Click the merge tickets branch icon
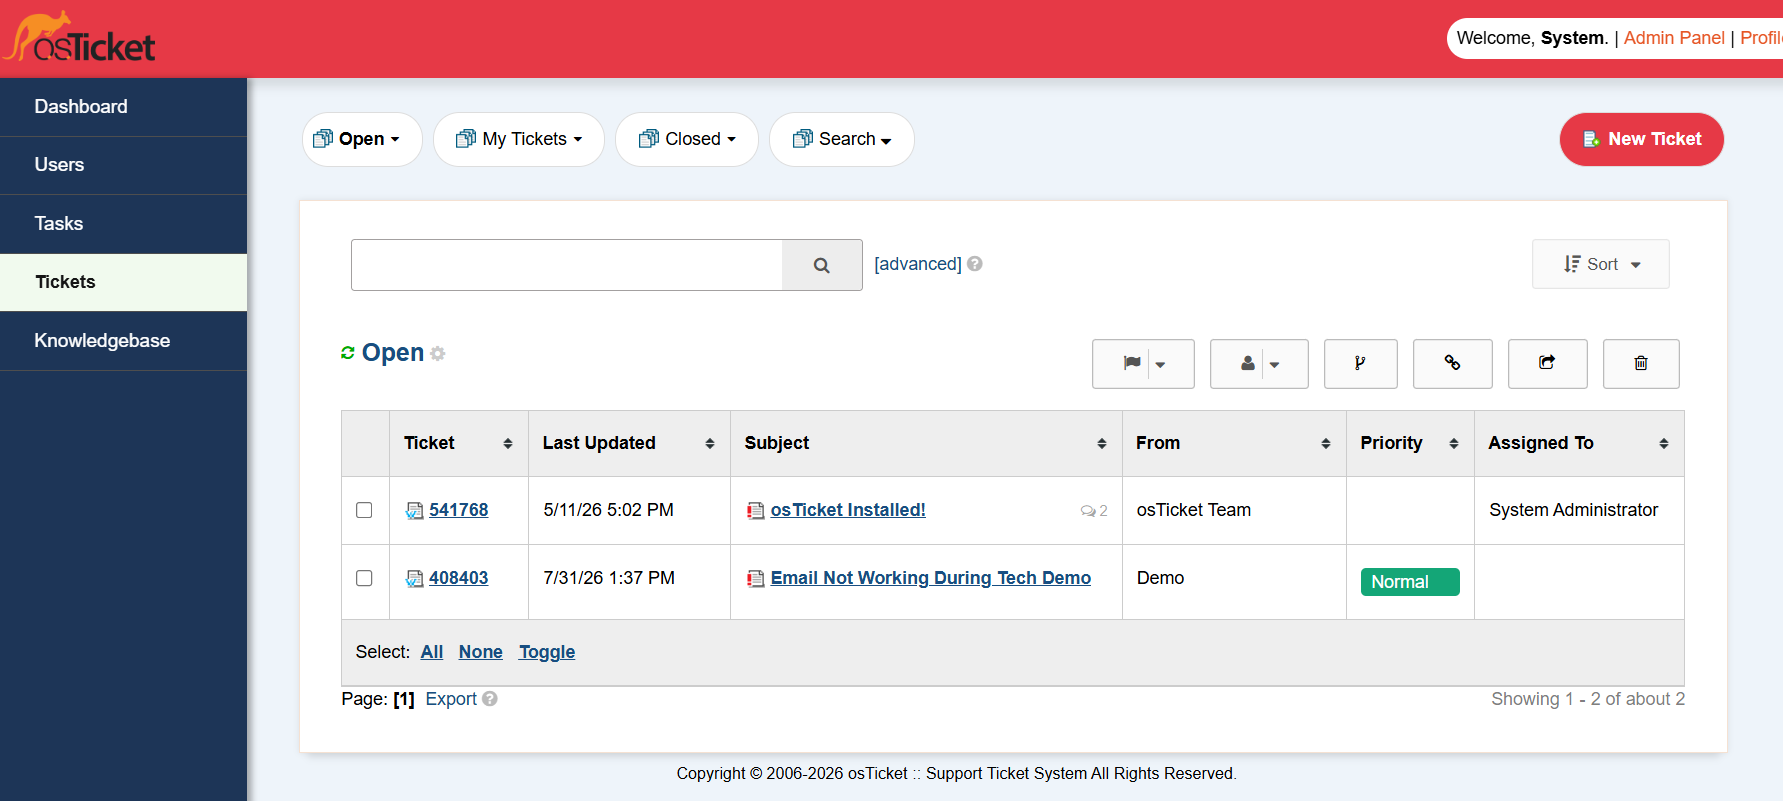 click(x=1360, y=363)
